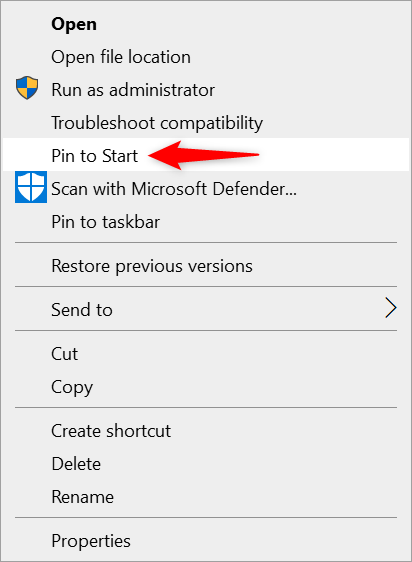This screenshot has height=562, width=412.
Task: Open Properties from the context menu
Action: [x=206, y=541]
